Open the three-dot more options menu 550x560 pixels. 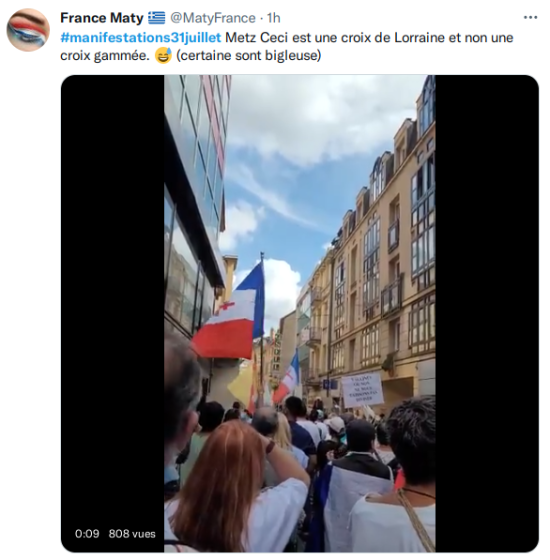point(530,18)
